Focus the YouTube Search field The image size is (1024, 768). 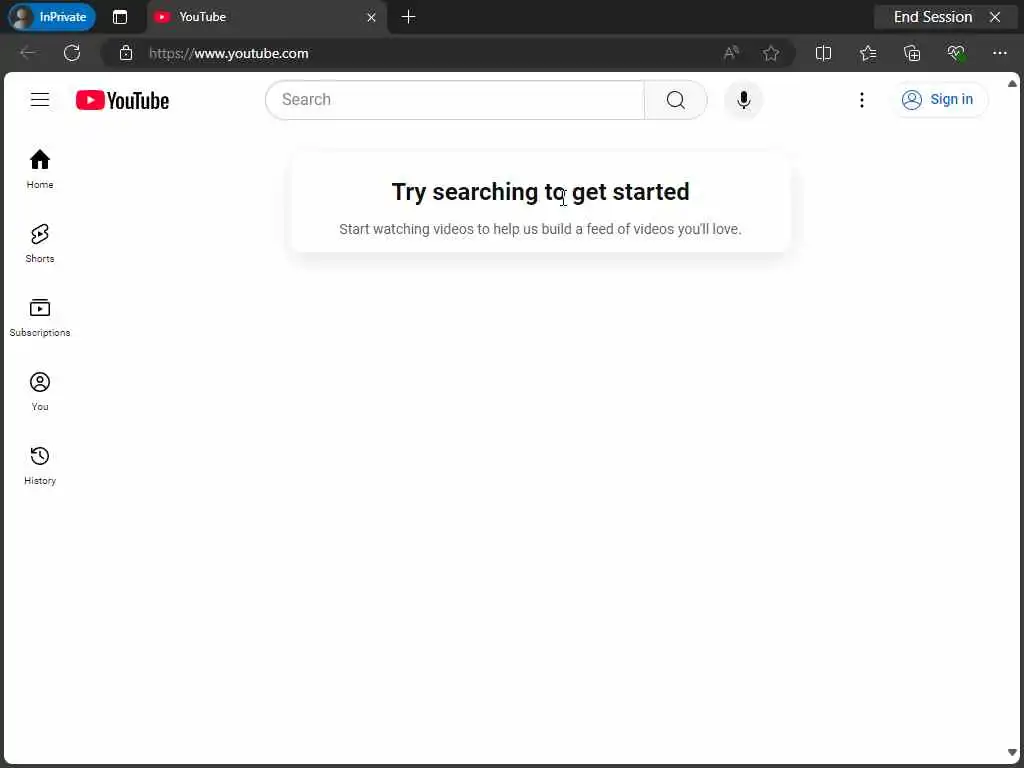pyautogui.click(x=455, y=100)
